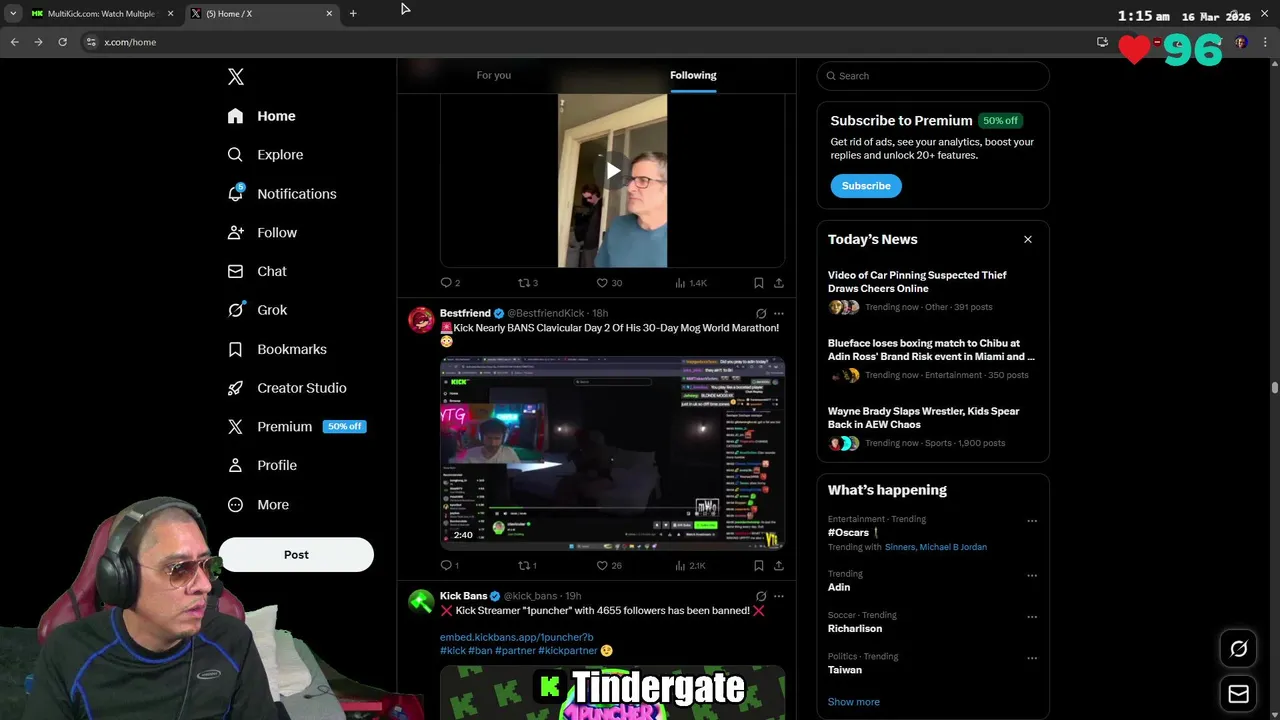Open the embed.kickbans.app/1puncher link
Image resolution: width=1280 pixels, height=720 pixels.
tap(517, 637)
